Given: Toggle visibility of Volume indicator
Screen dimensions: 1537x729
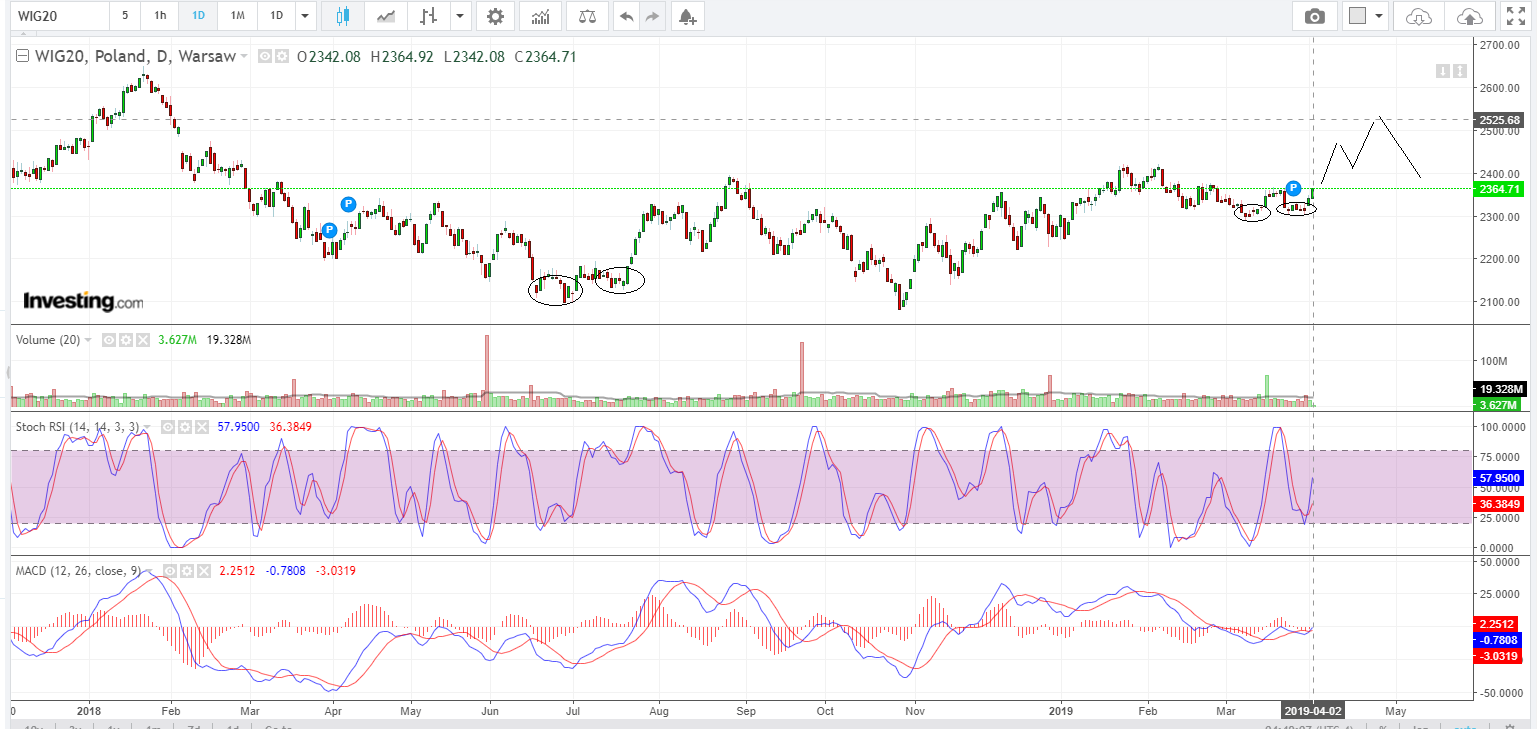Looking at the screenshot, I should click(110, 340).
